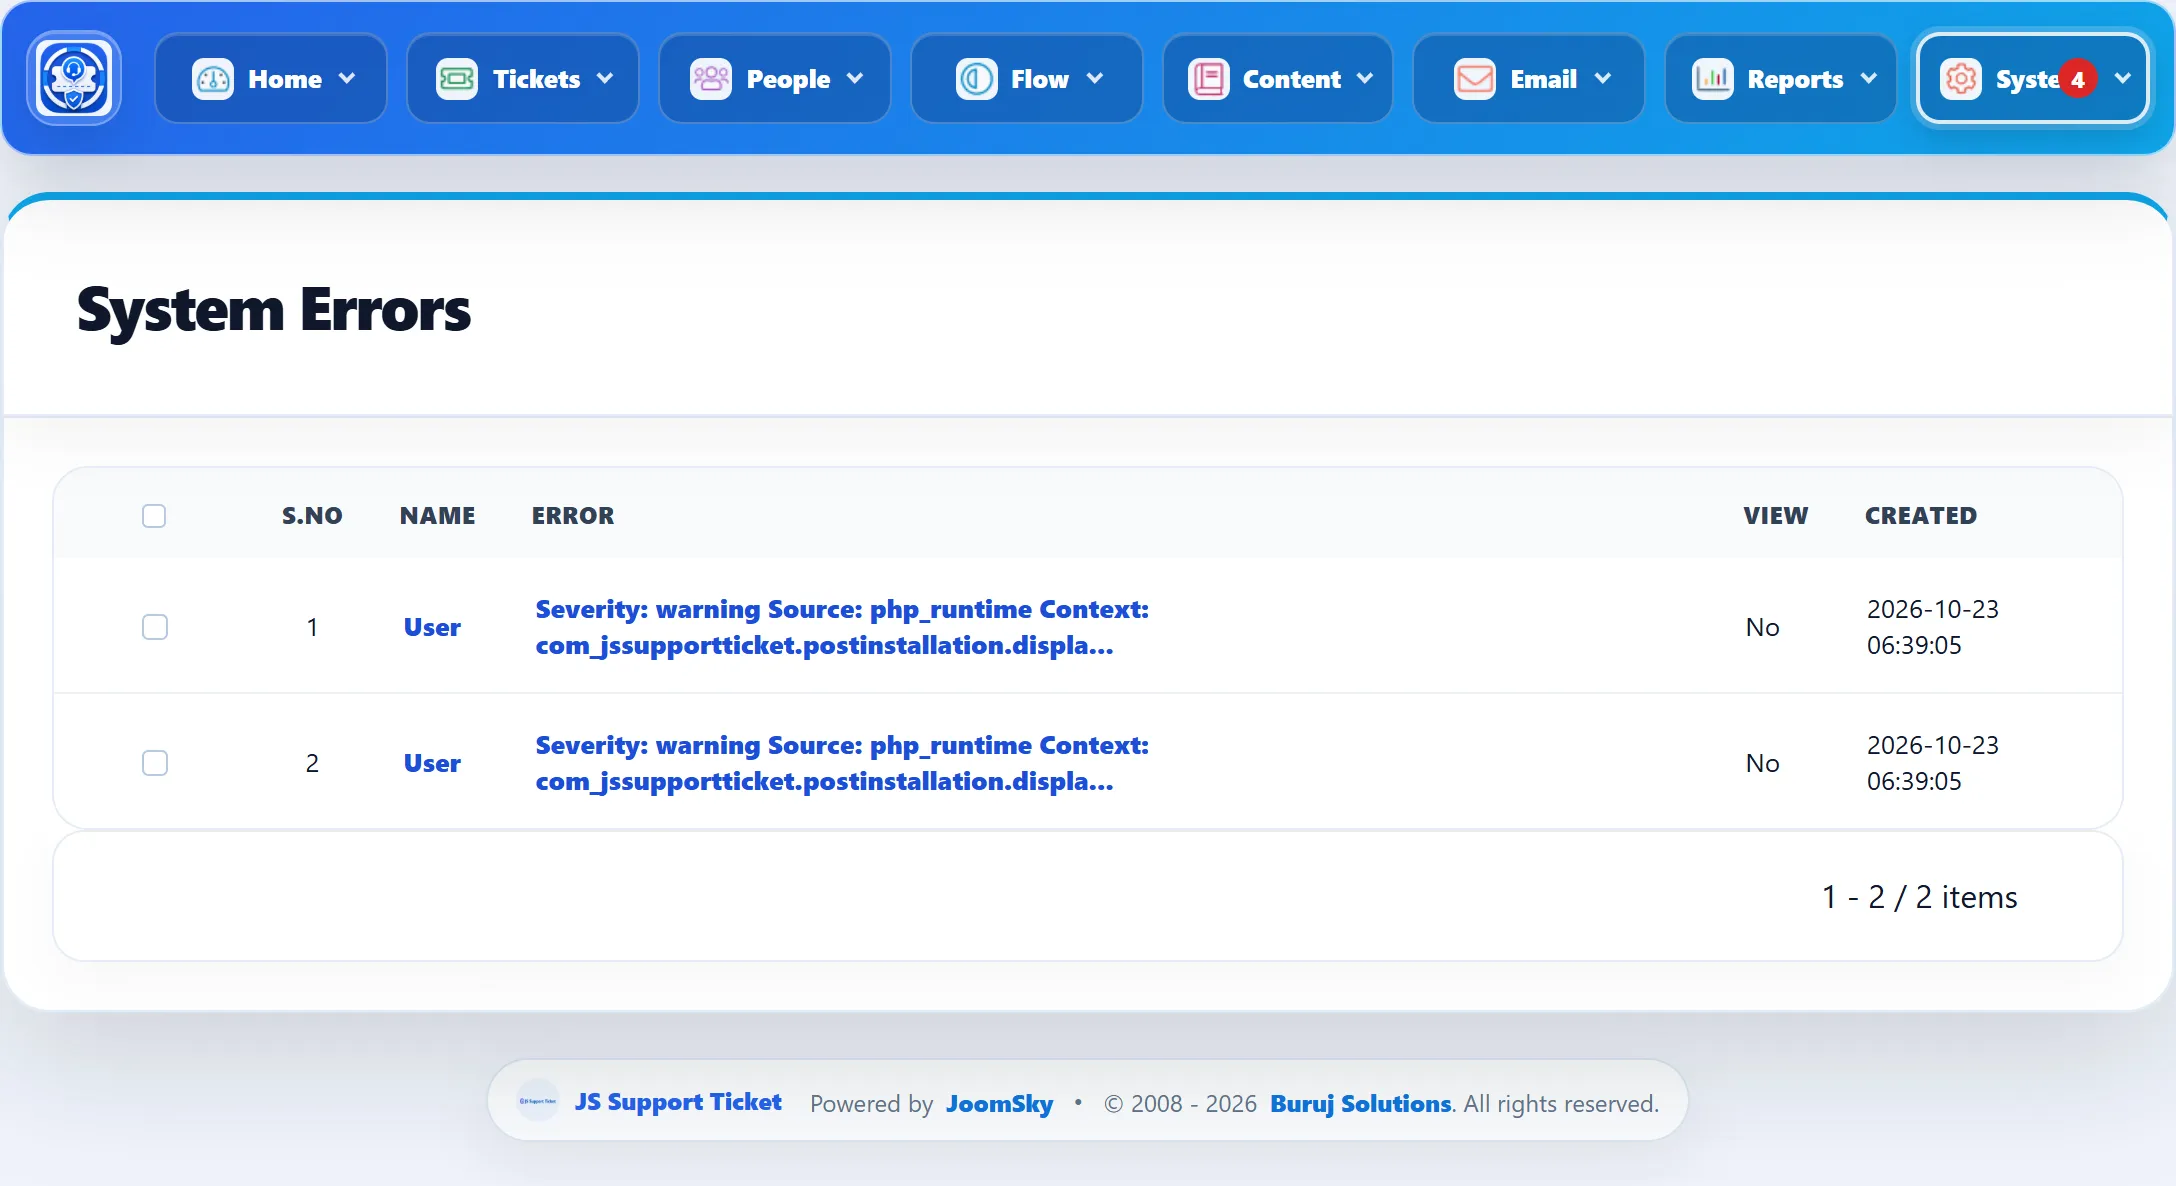
Task: Open the error message link in row 2
Action: click(842, 763)
